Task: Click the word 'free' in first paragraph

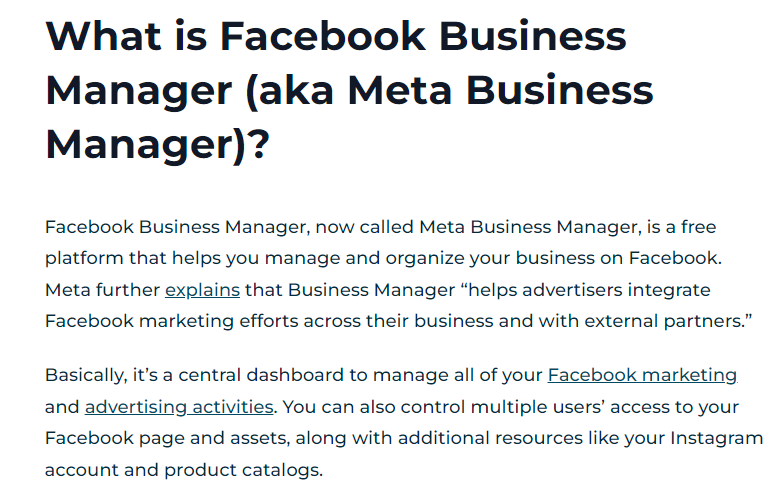Action: [698, 227]
